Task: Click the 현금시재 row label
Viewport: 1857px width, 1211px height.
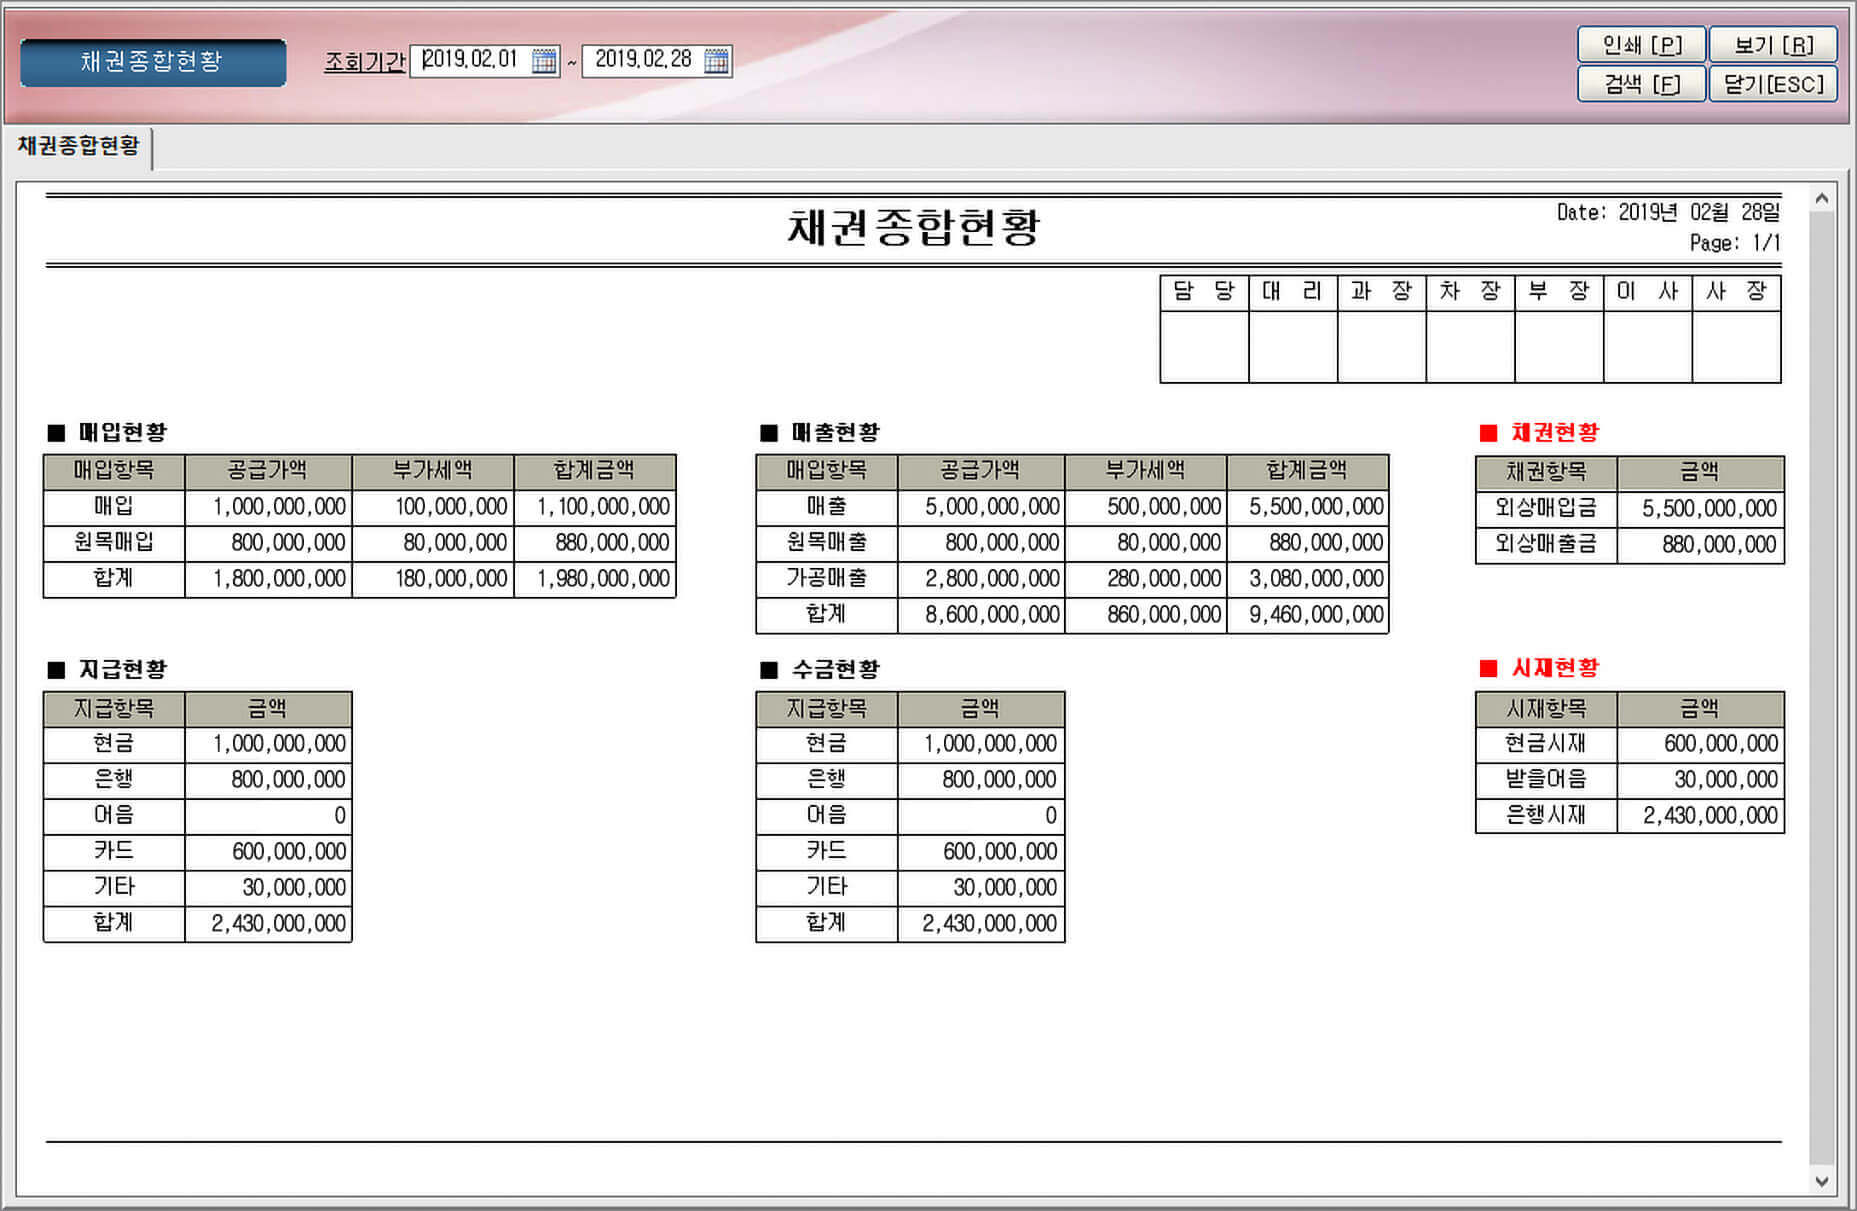Action: (1546, 743)
